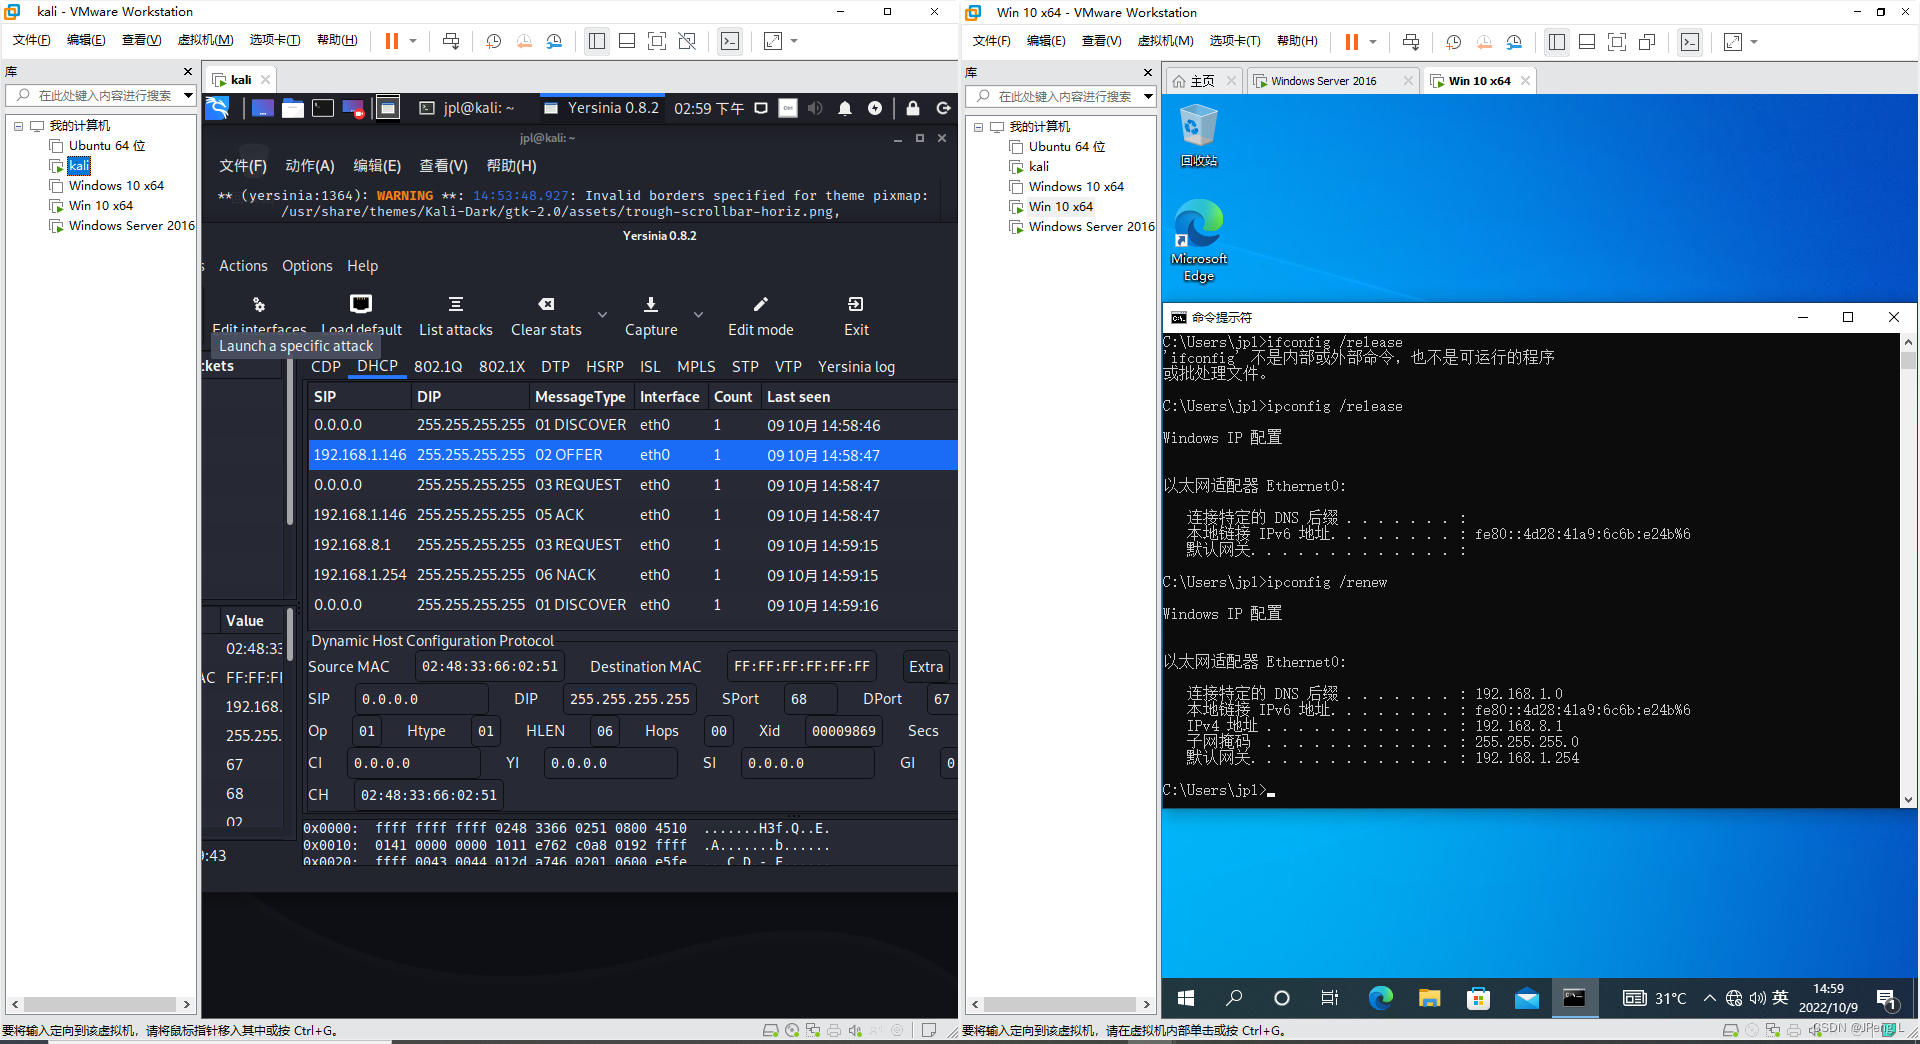1920x1044 pixels.
Task: Open File Explorer from Windows taskbar
Action: click(1429, 998)
